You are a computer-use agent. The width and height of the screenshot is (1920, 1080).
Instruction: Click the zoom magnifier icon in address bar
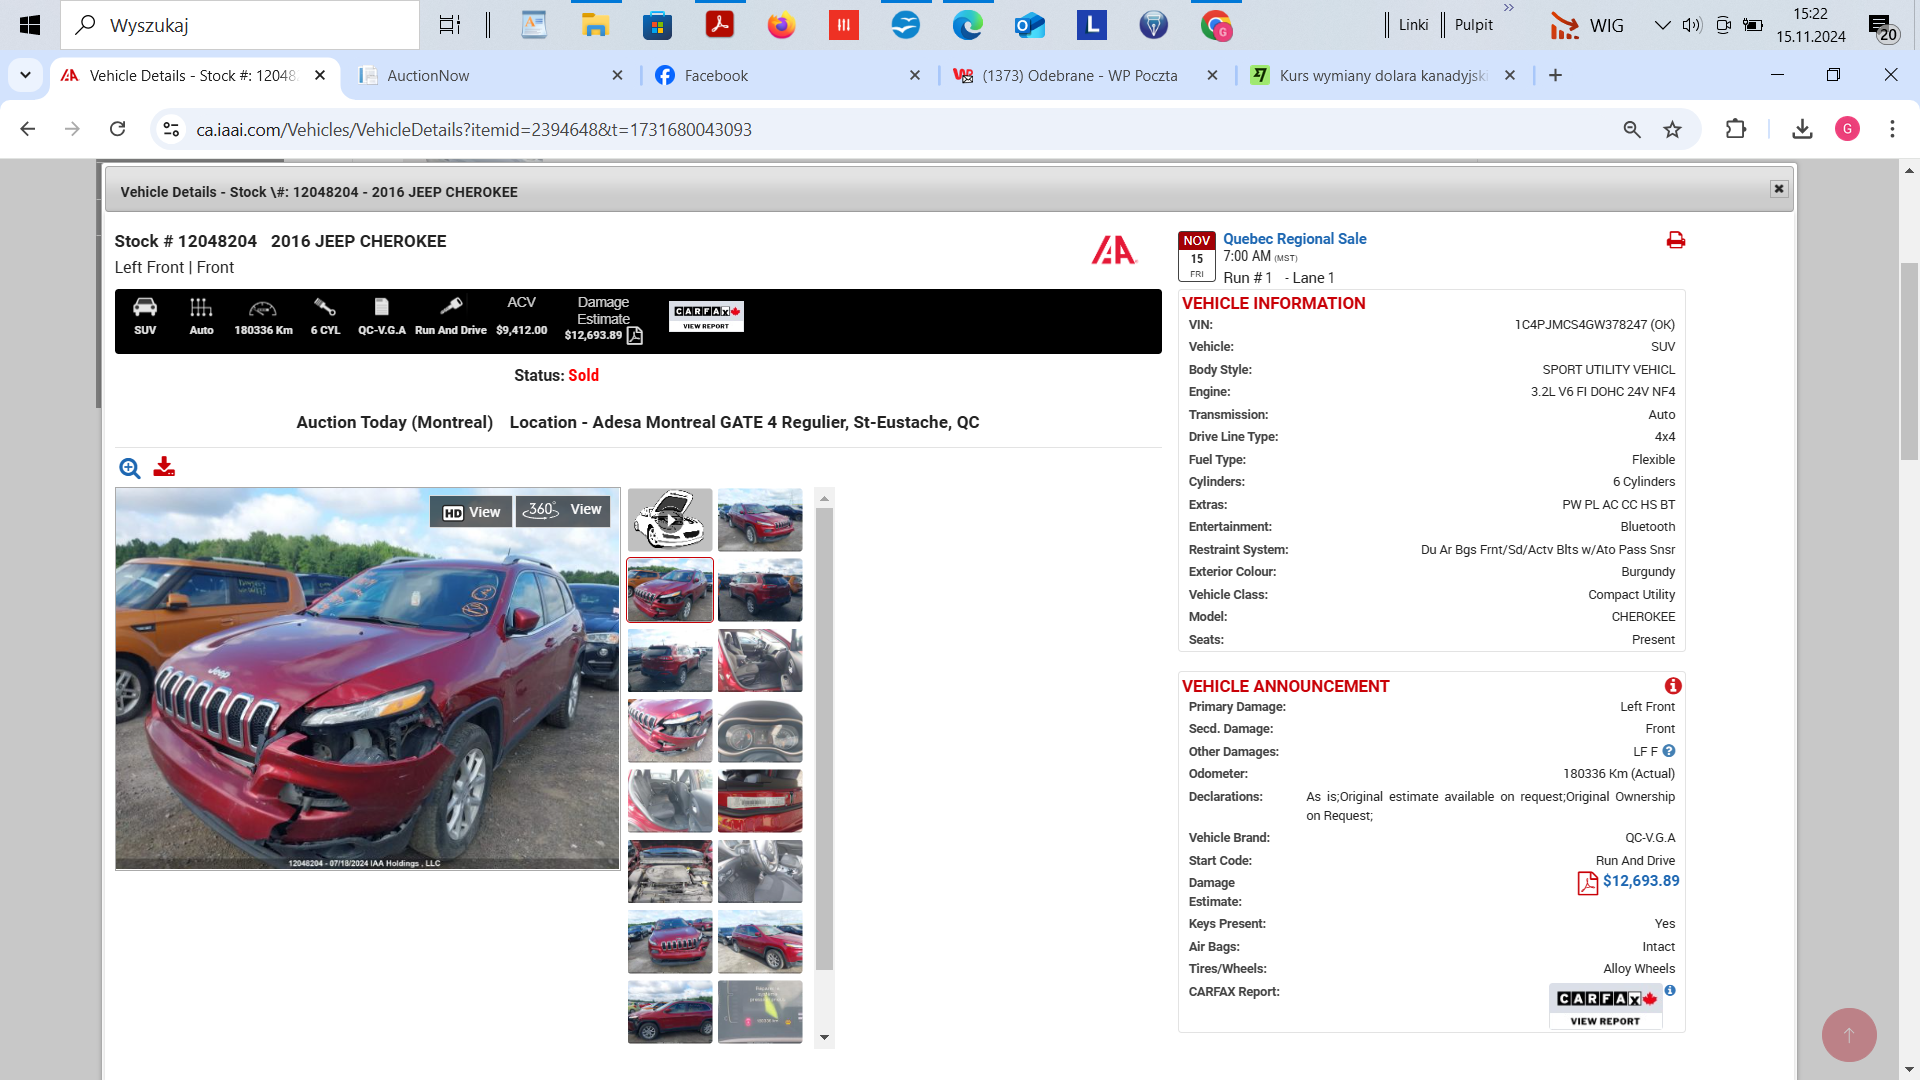coord(1632,129)
